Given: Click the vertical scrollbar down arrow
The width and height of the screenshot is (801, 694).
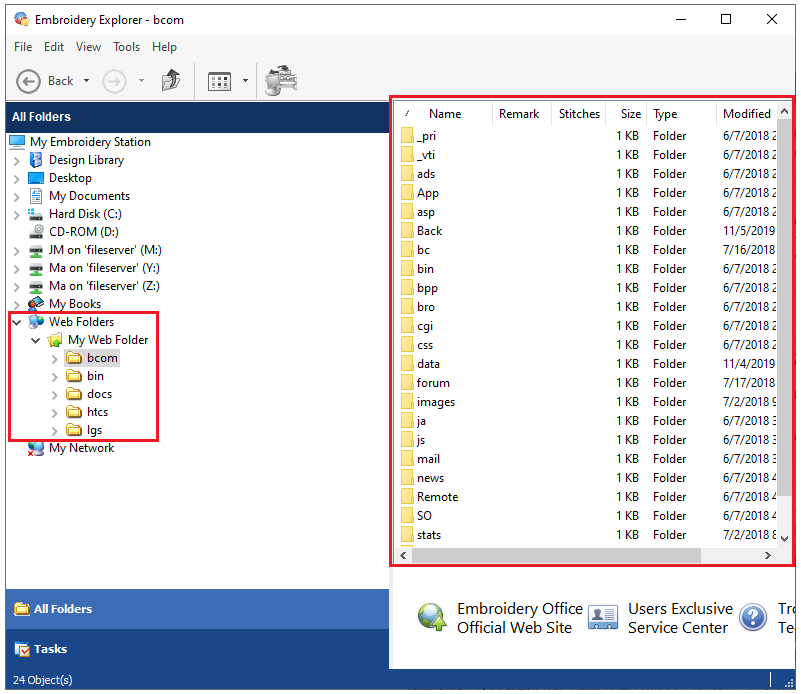Looking at the screenshot, I should coord(785,538).
